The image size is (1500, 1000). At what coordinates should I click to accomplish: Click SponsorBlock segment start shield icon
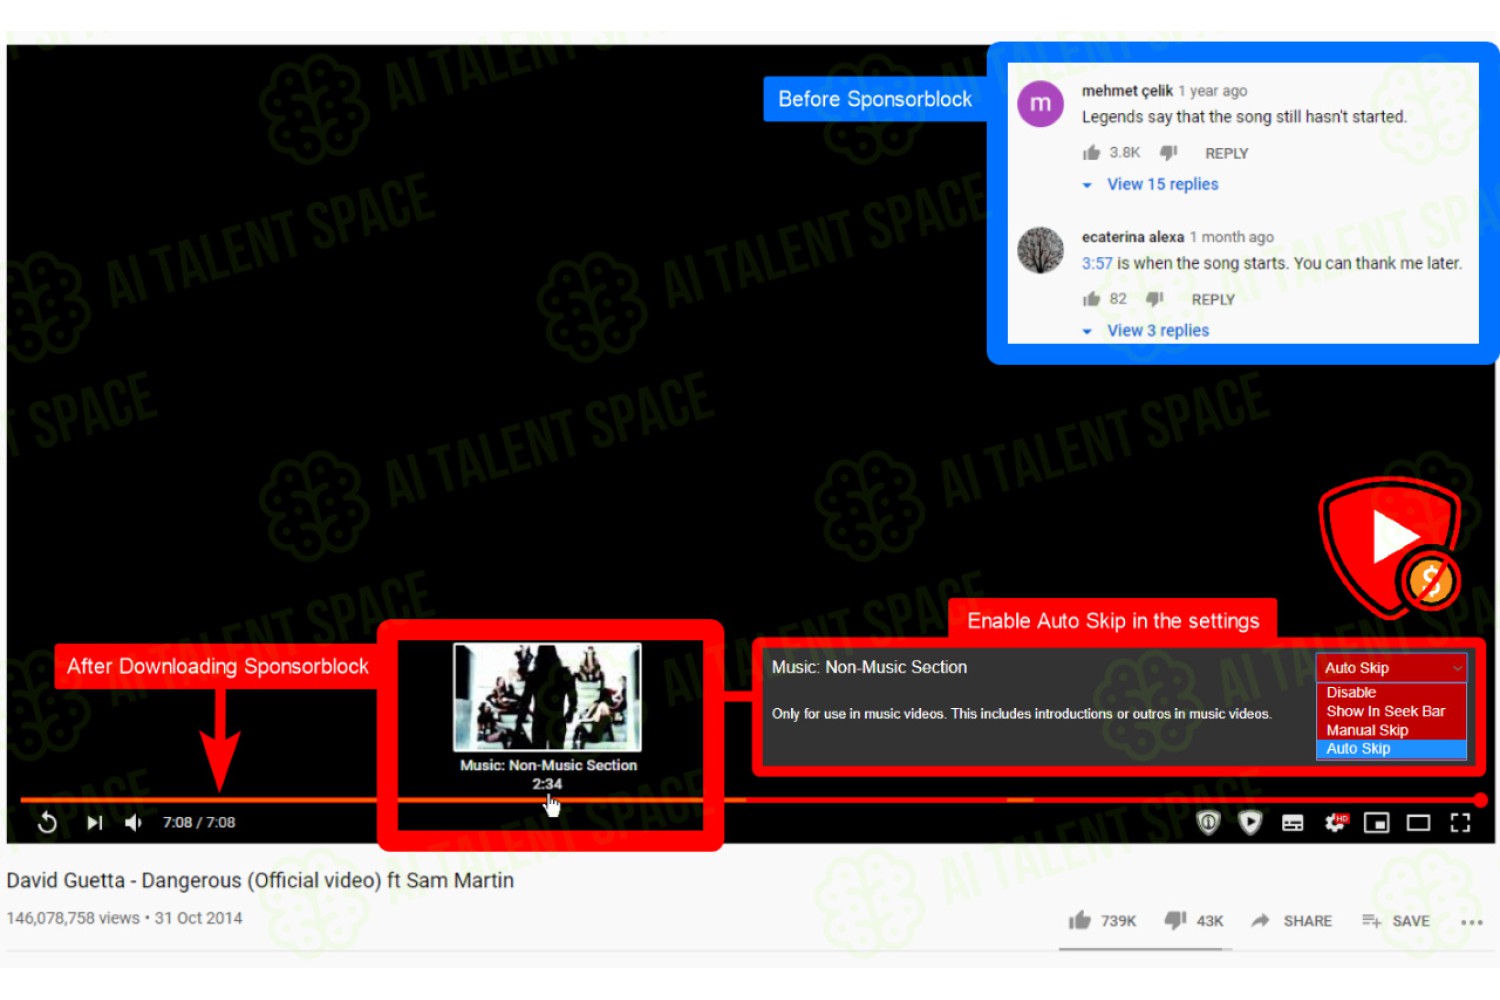coord(1250,823)
